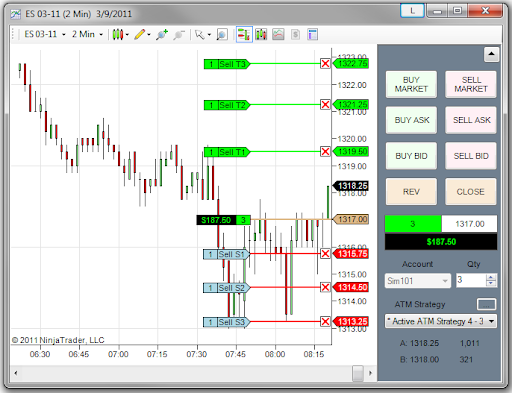This screenshot has height=393, width=512.
Task: Click the CLOSE position button
Action: pyautogui.click(x=471, y=192)
